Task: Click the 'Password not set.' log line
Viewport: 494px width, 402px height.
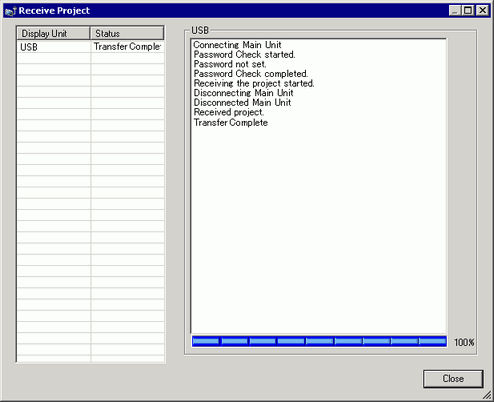Action: (x=230, y=64)
